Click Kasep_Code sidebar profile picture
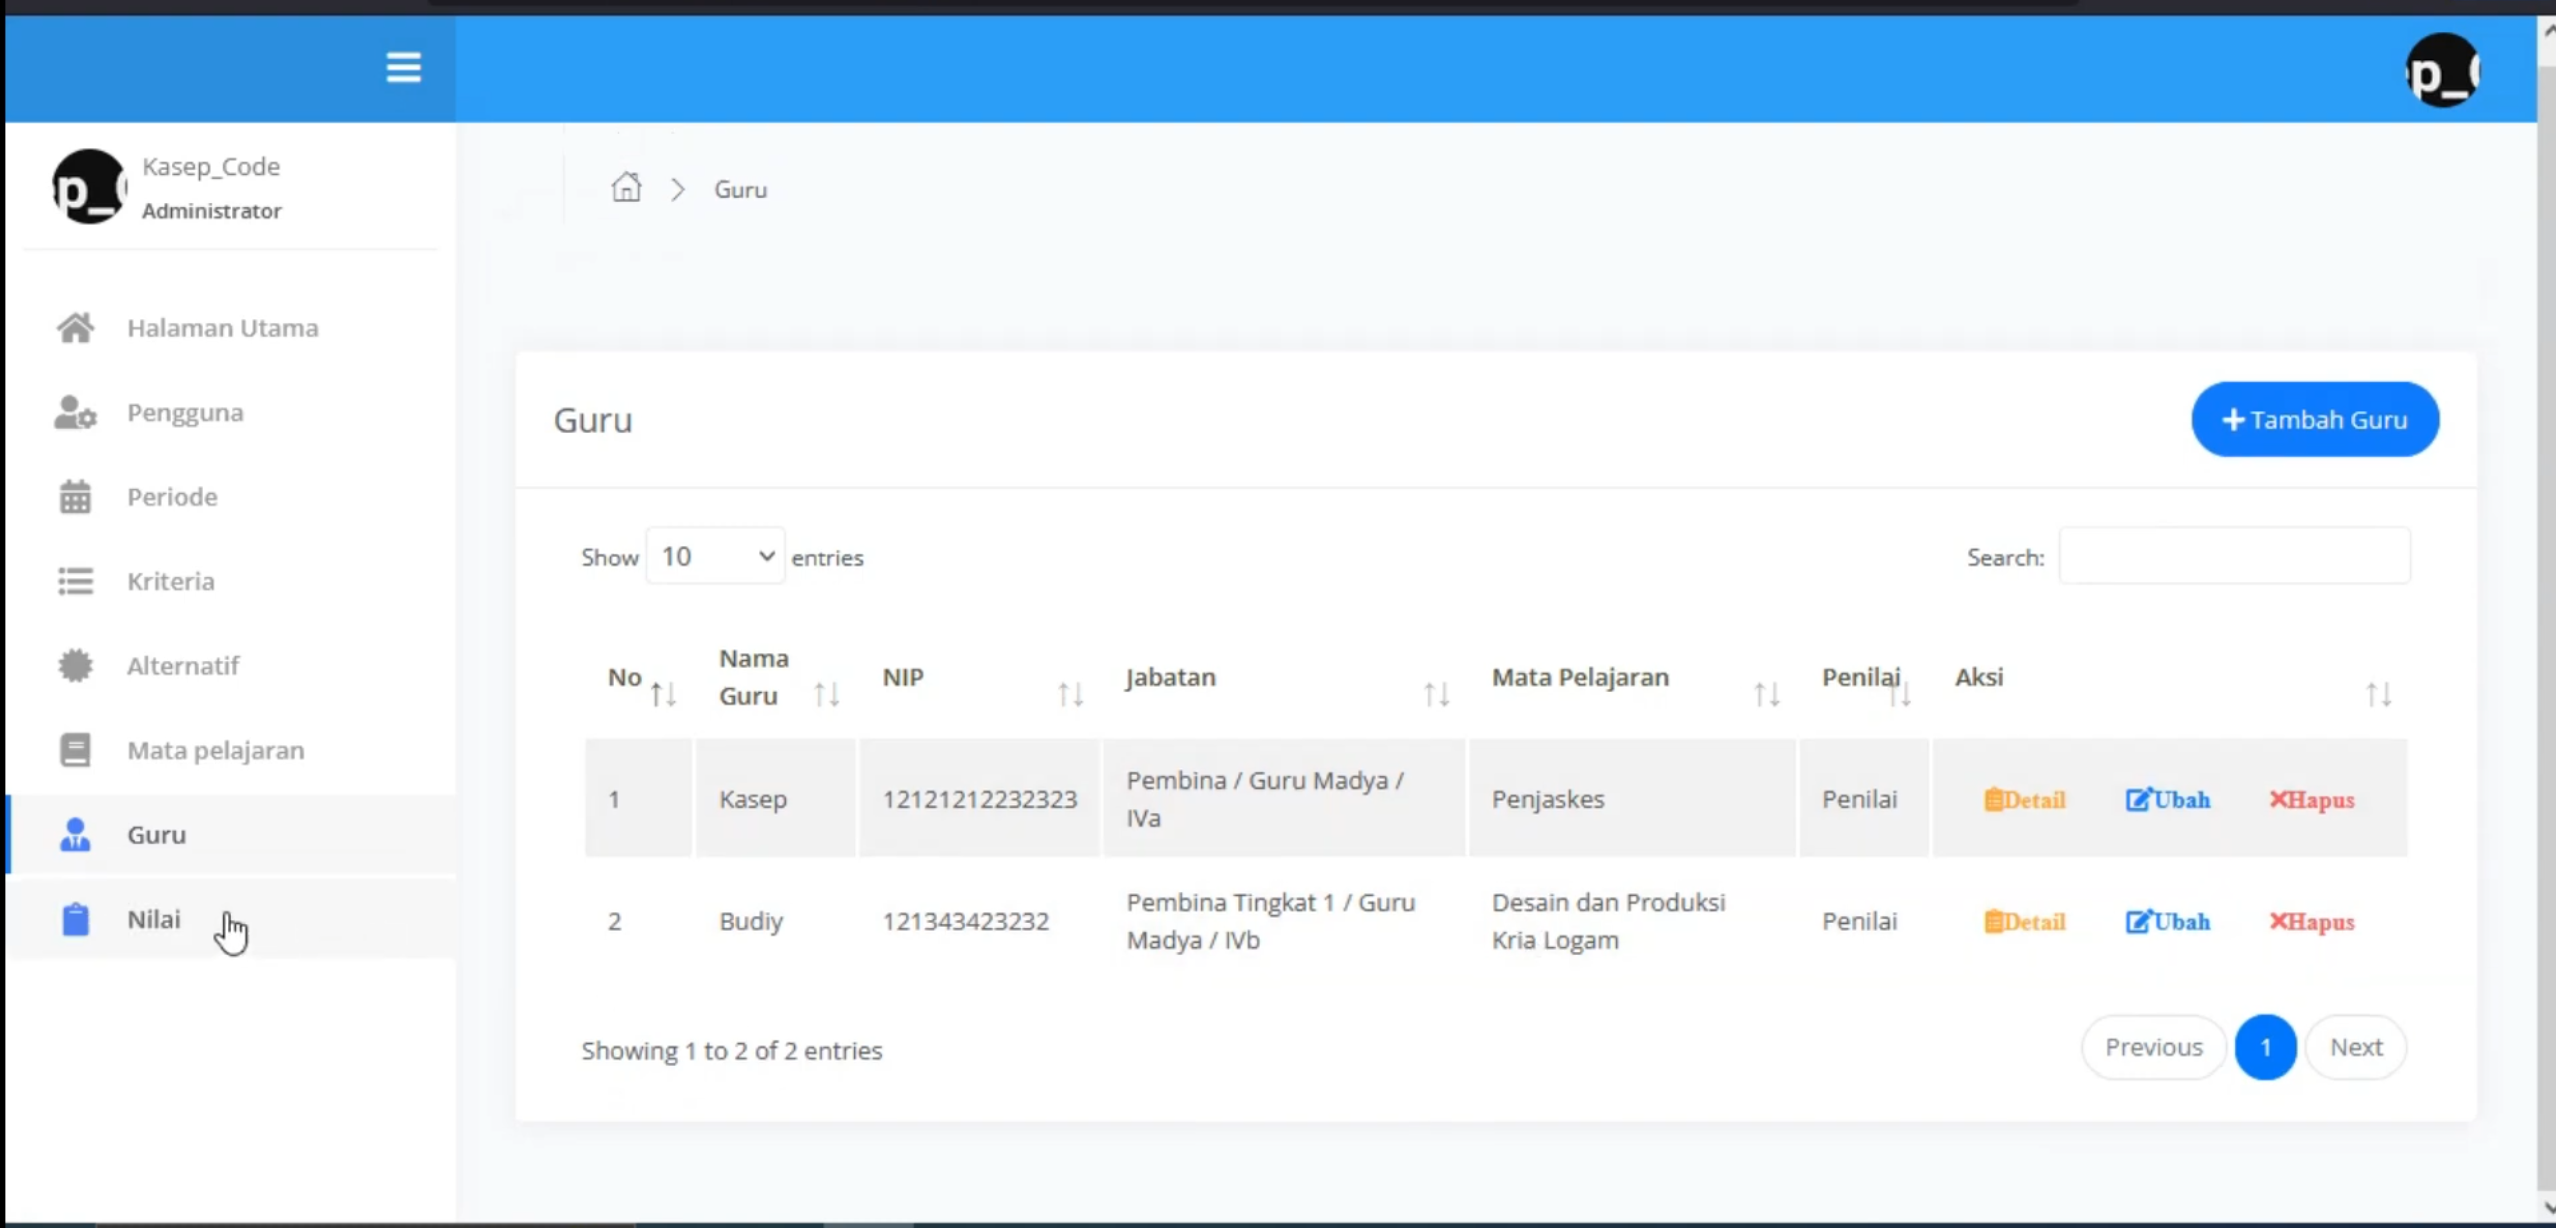2556x1228 pixels. click(89, 187)
